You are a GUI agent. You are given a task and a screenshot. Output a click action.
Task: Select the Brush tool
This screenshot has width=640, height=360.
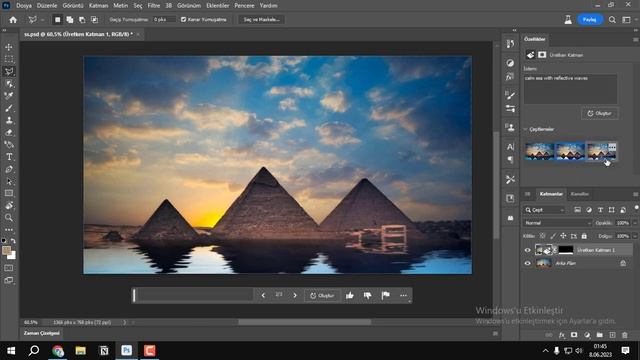pyautogui.click(x=9, y=108)
